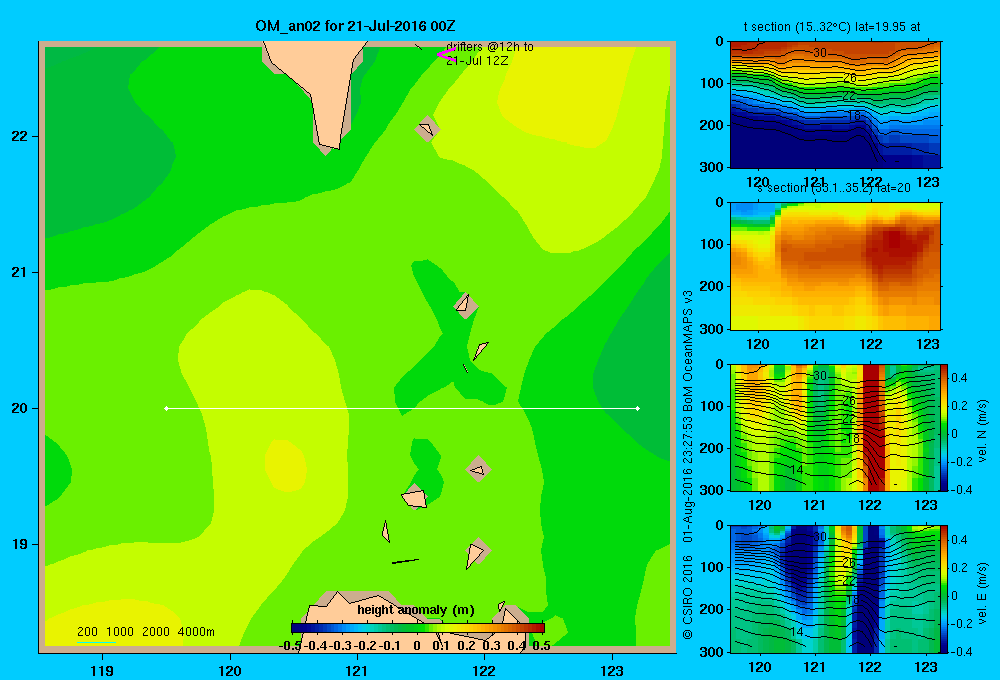Open the eastward velocity section plot

(x=835, y=589)
